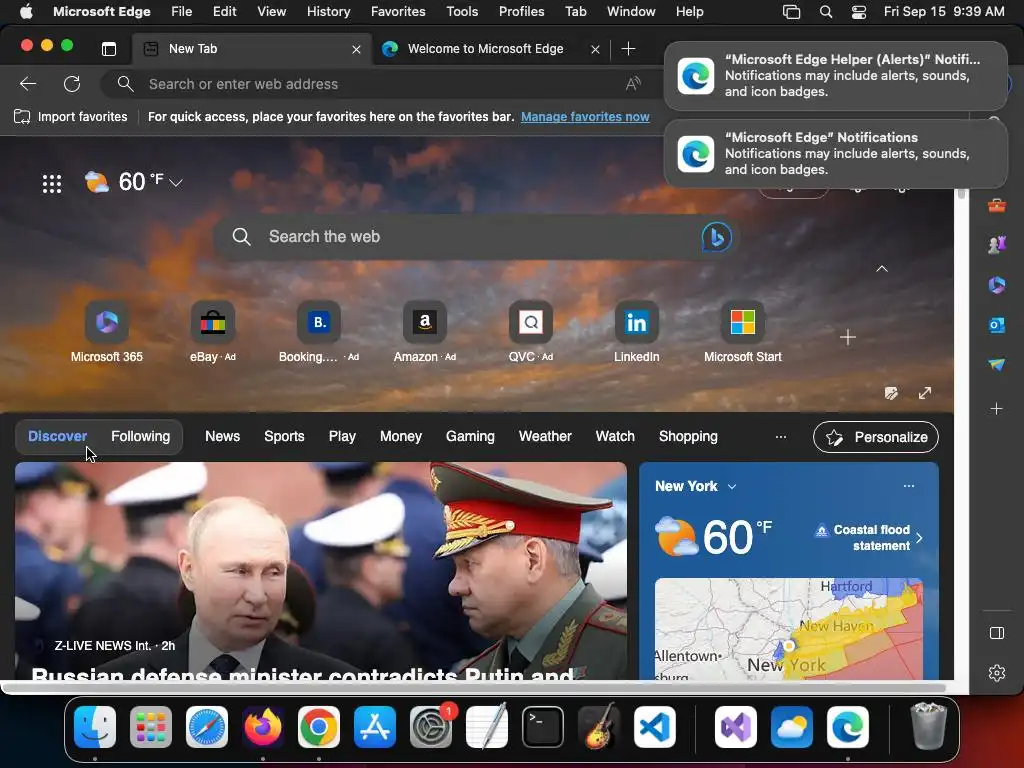Launch Firefox from the dock
Viewport: 1024px width, 768px height.
tap(263, 727)
